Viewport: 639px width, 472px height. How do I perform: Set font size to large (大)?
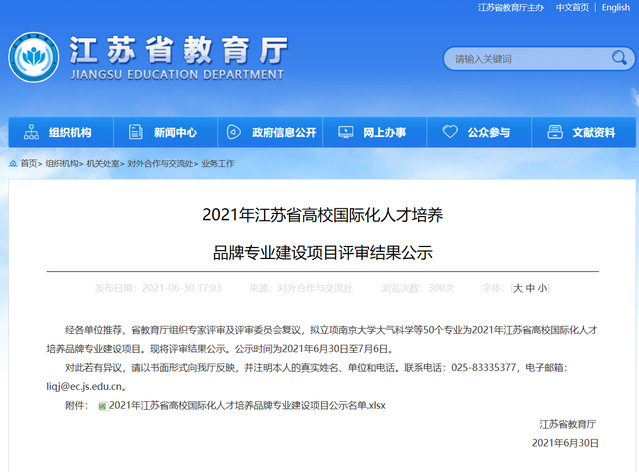point(518,288)
